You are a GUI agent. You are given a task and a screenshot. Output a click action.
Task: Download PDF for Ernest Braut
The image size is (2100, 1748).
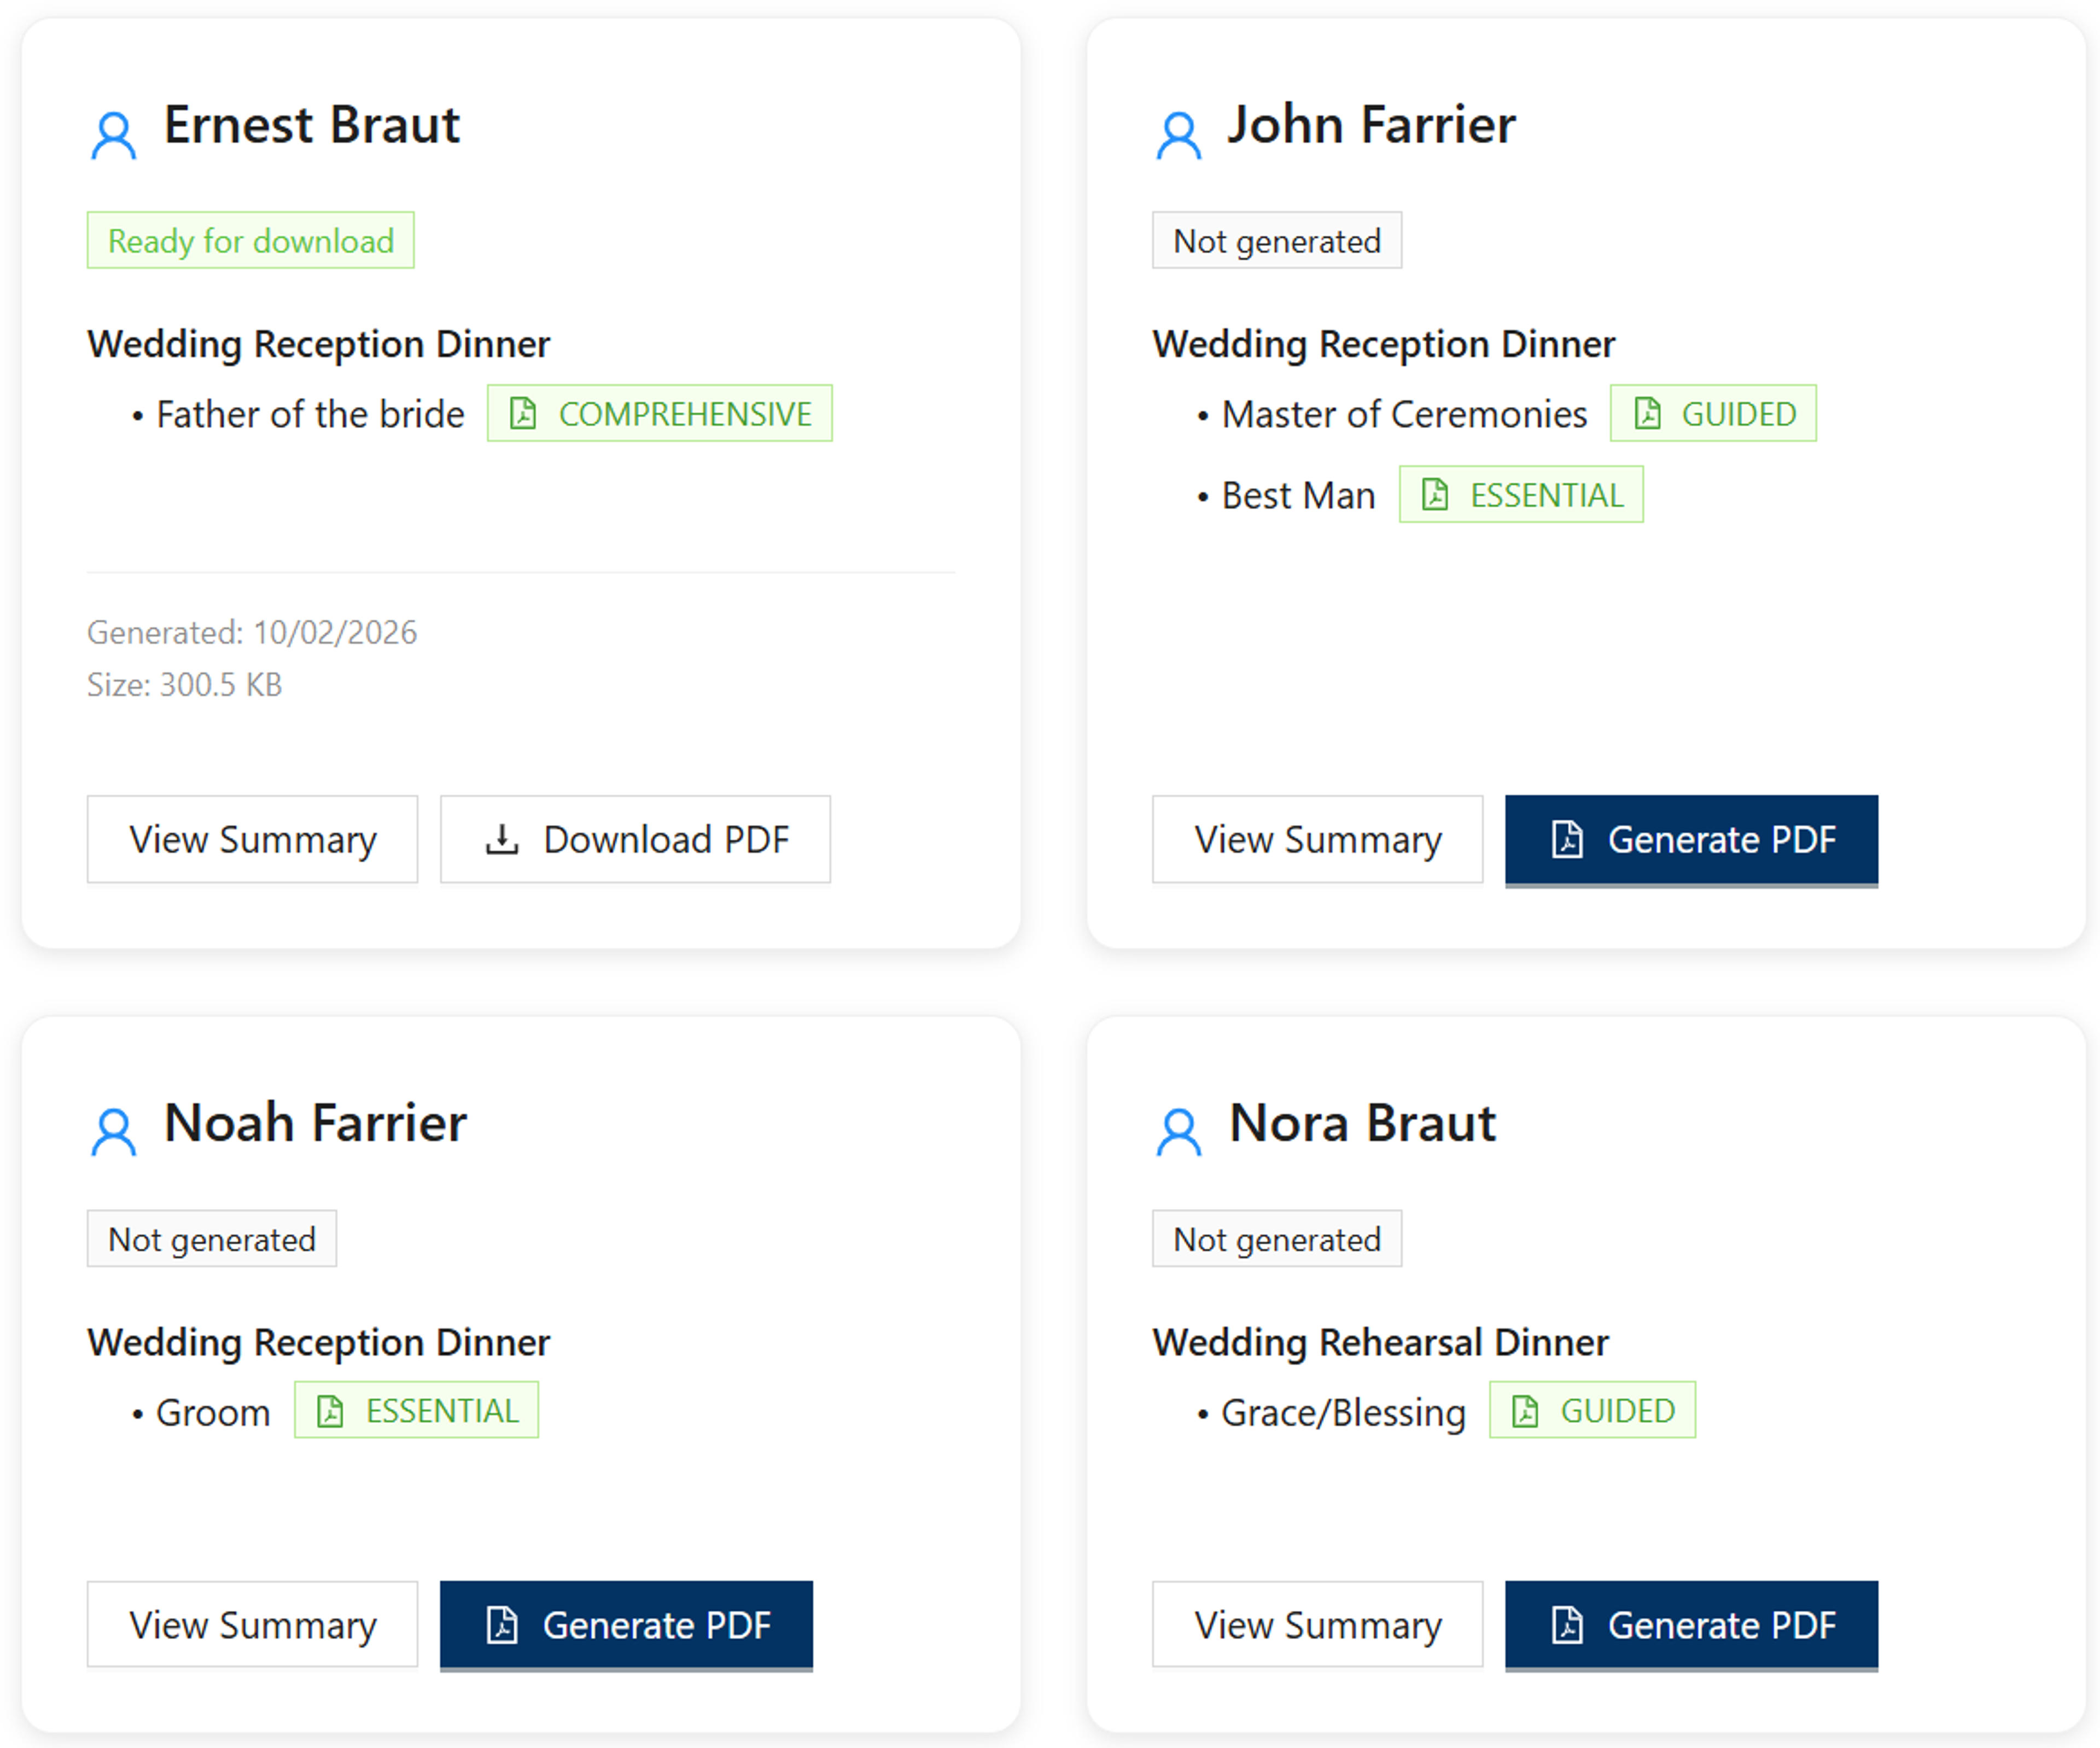[635, 839]
